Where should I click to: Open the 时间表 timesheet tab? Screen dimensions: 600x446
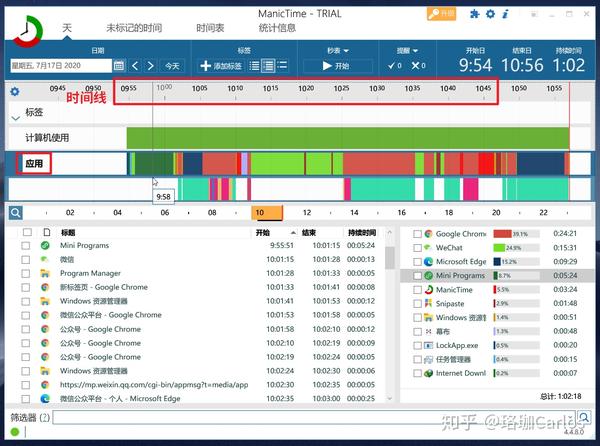coord(210,28)
